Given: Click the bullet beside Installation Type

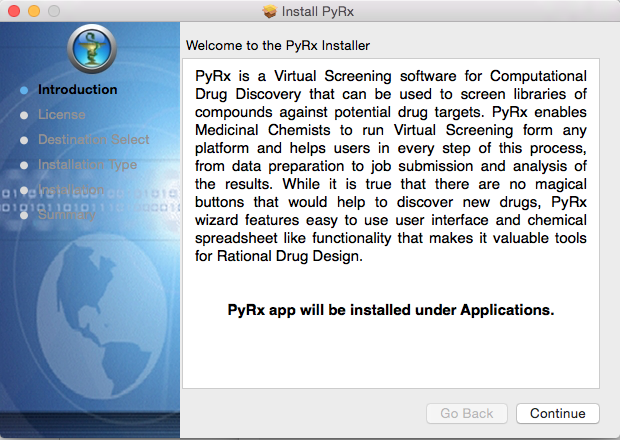Looking at the screenshot, I should point(24,165).
